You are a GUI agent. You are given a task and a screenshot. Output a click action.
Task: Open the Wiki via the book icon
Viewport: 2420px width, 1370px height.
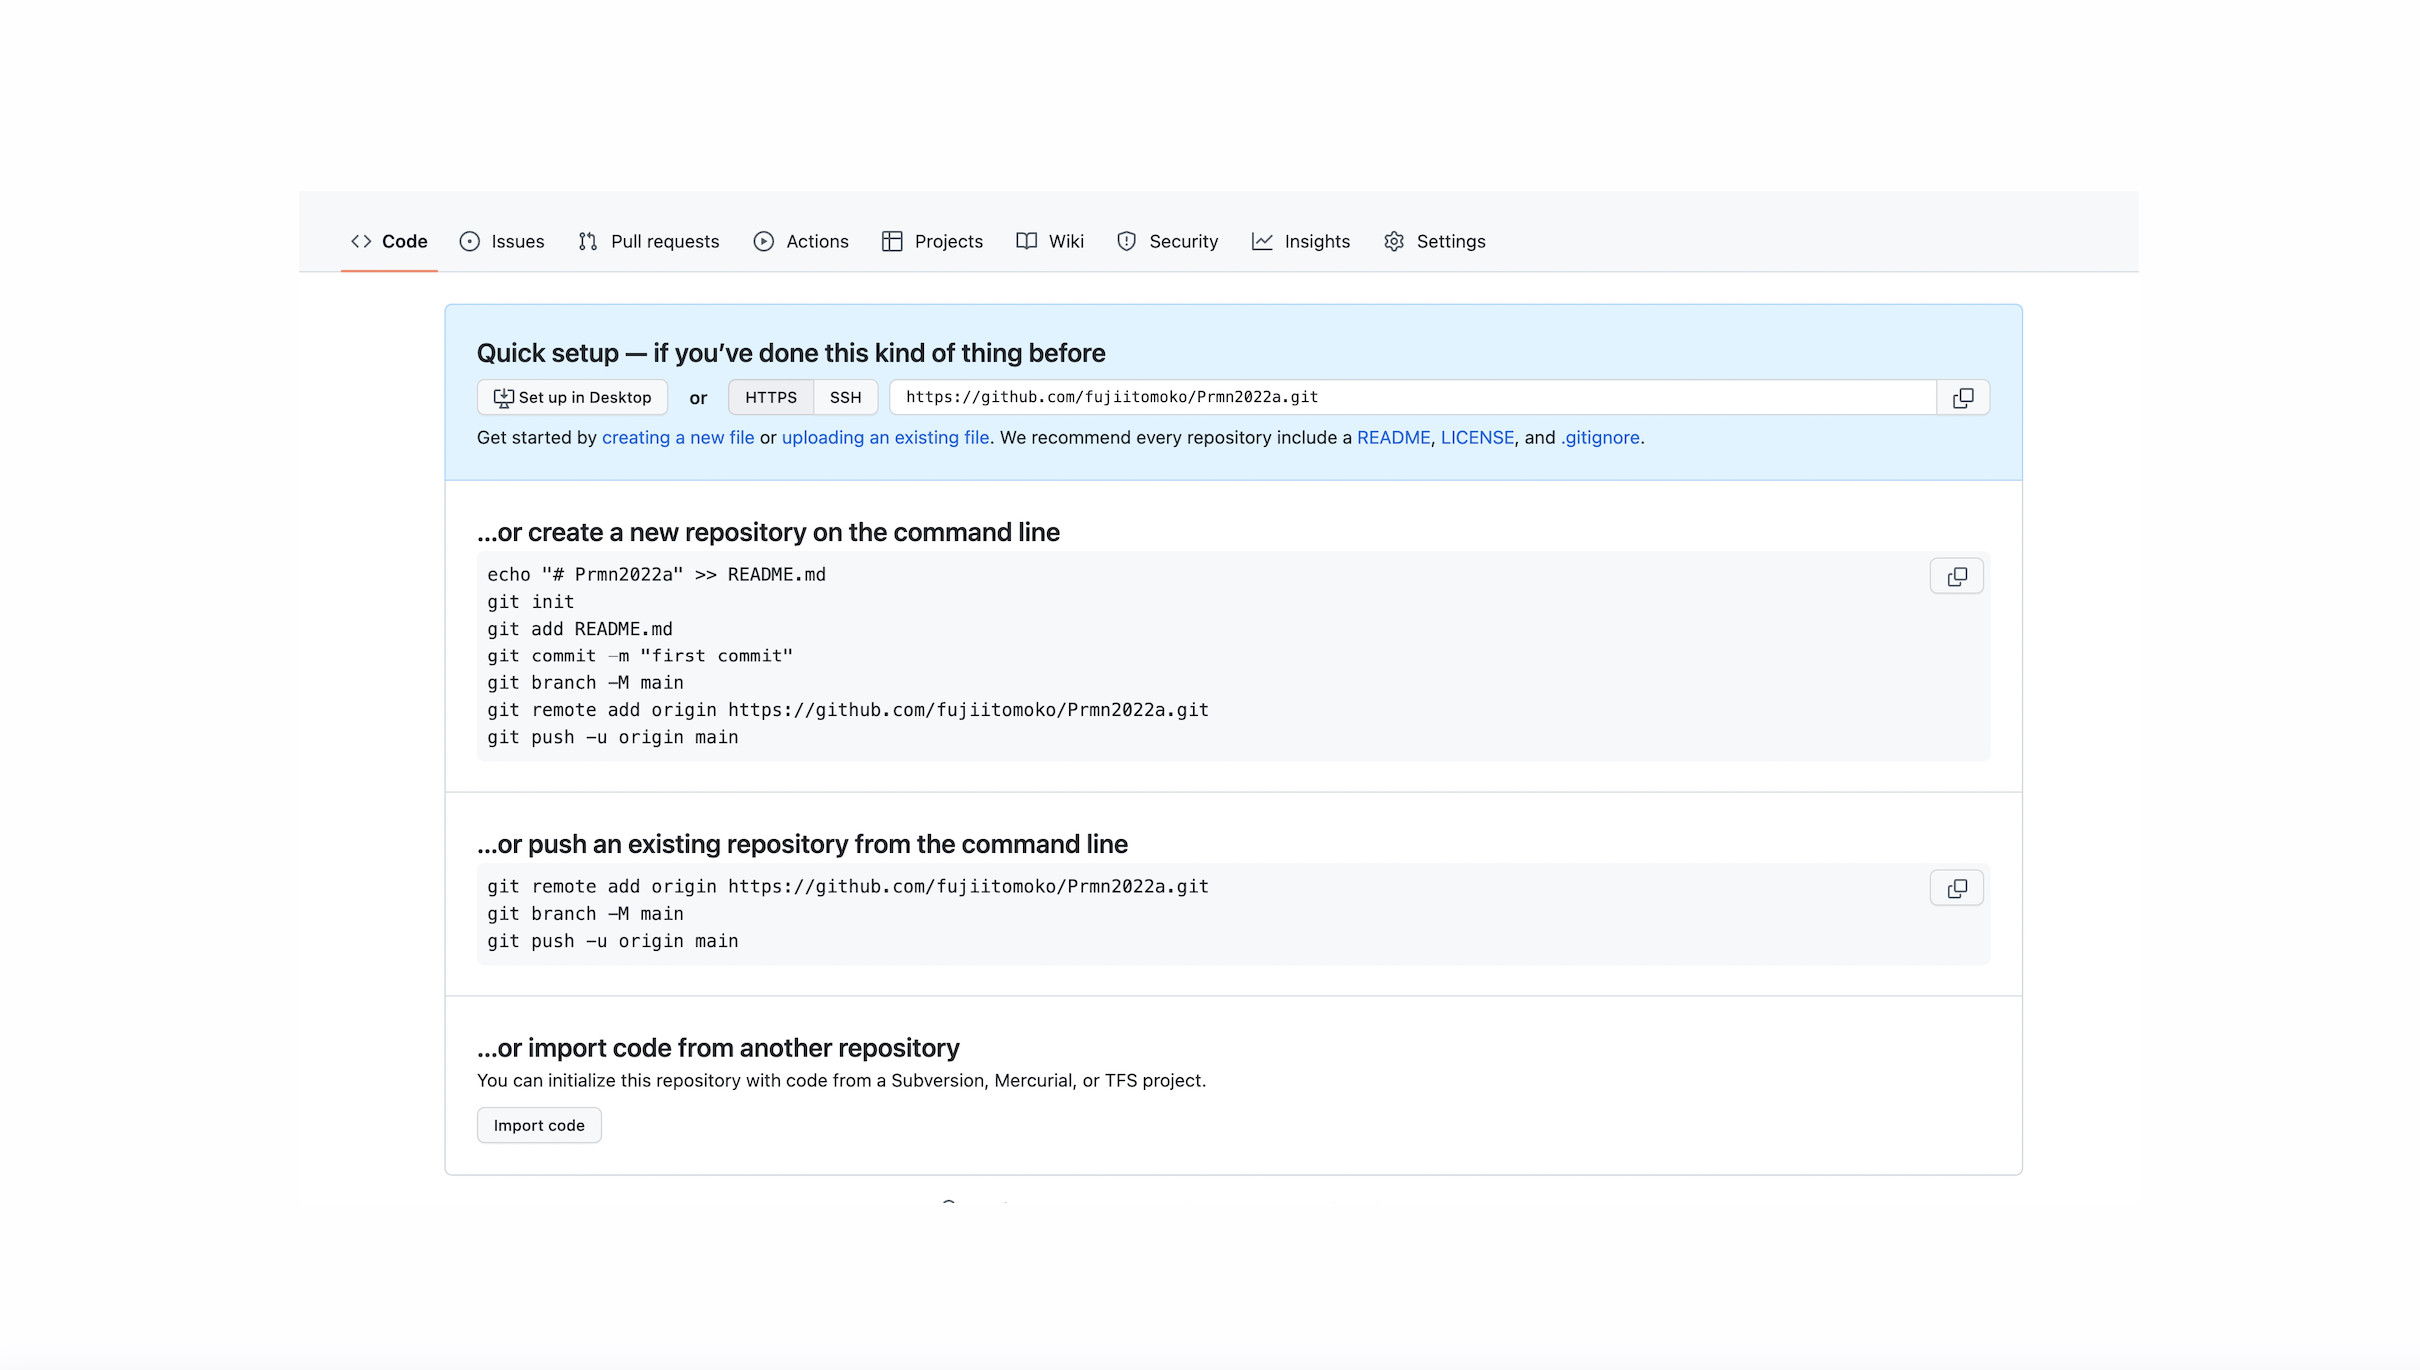click(1027, 241)
